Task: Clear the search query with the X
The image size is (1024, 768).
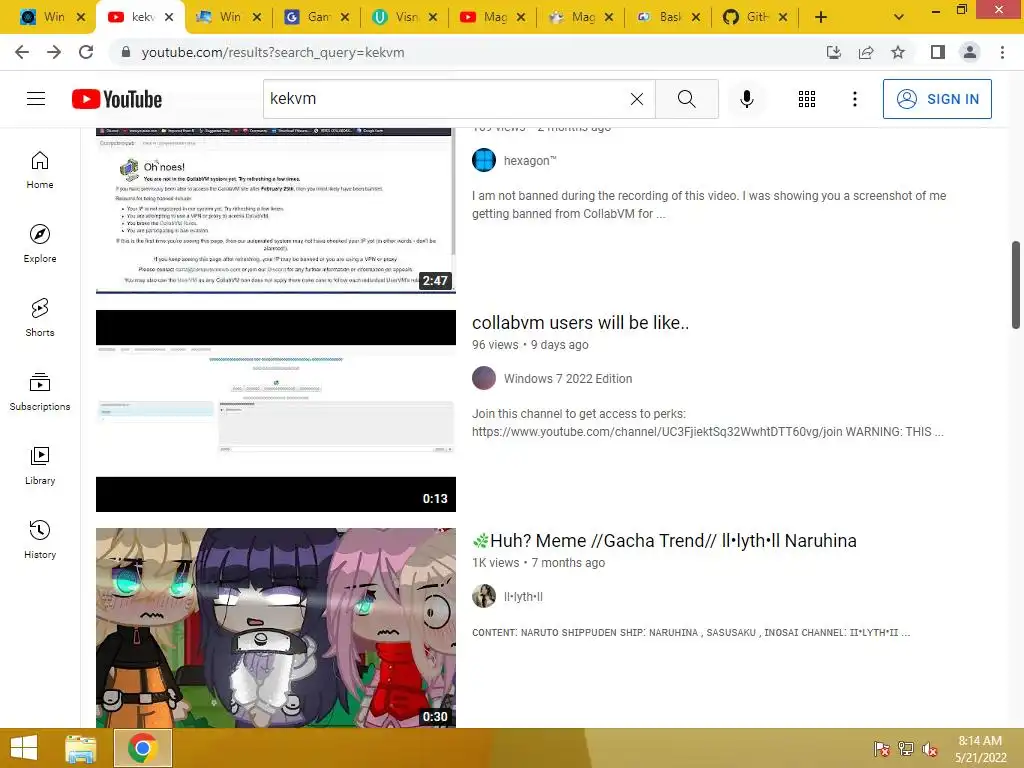Action: 637,99
